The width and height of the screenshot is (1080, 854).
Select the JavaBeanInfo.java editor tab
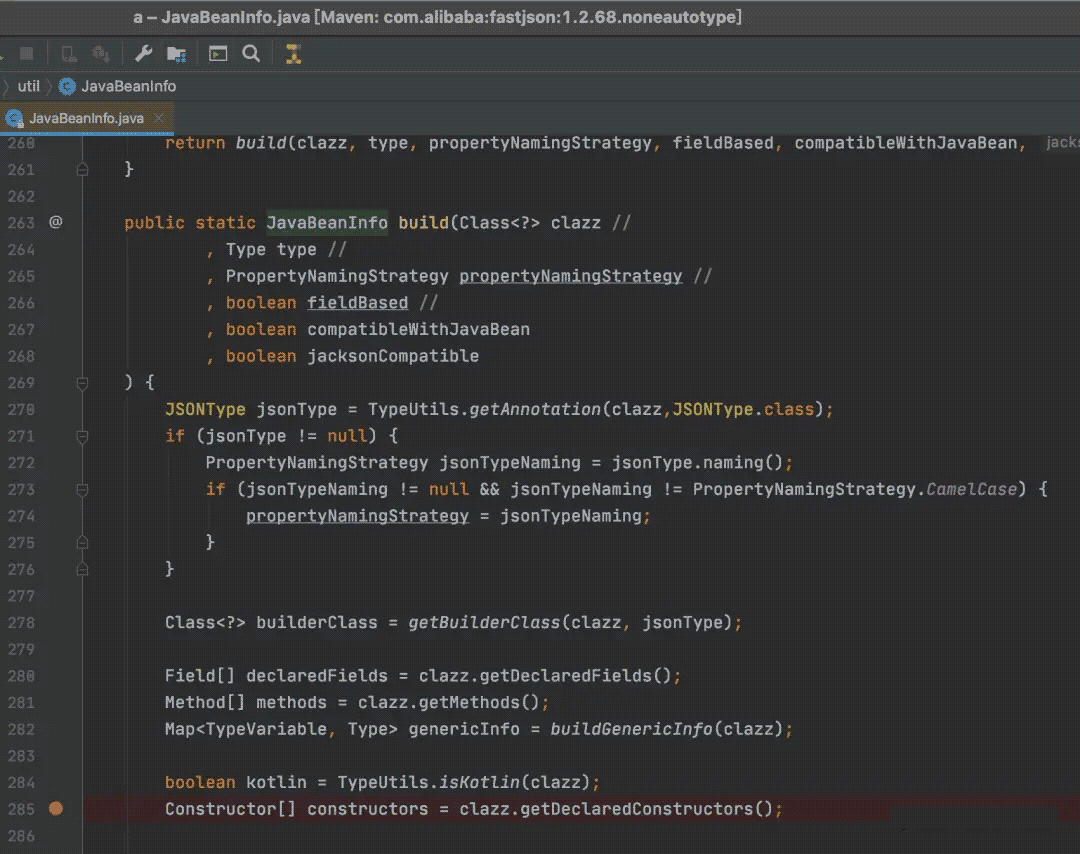[x=86, y=118]
